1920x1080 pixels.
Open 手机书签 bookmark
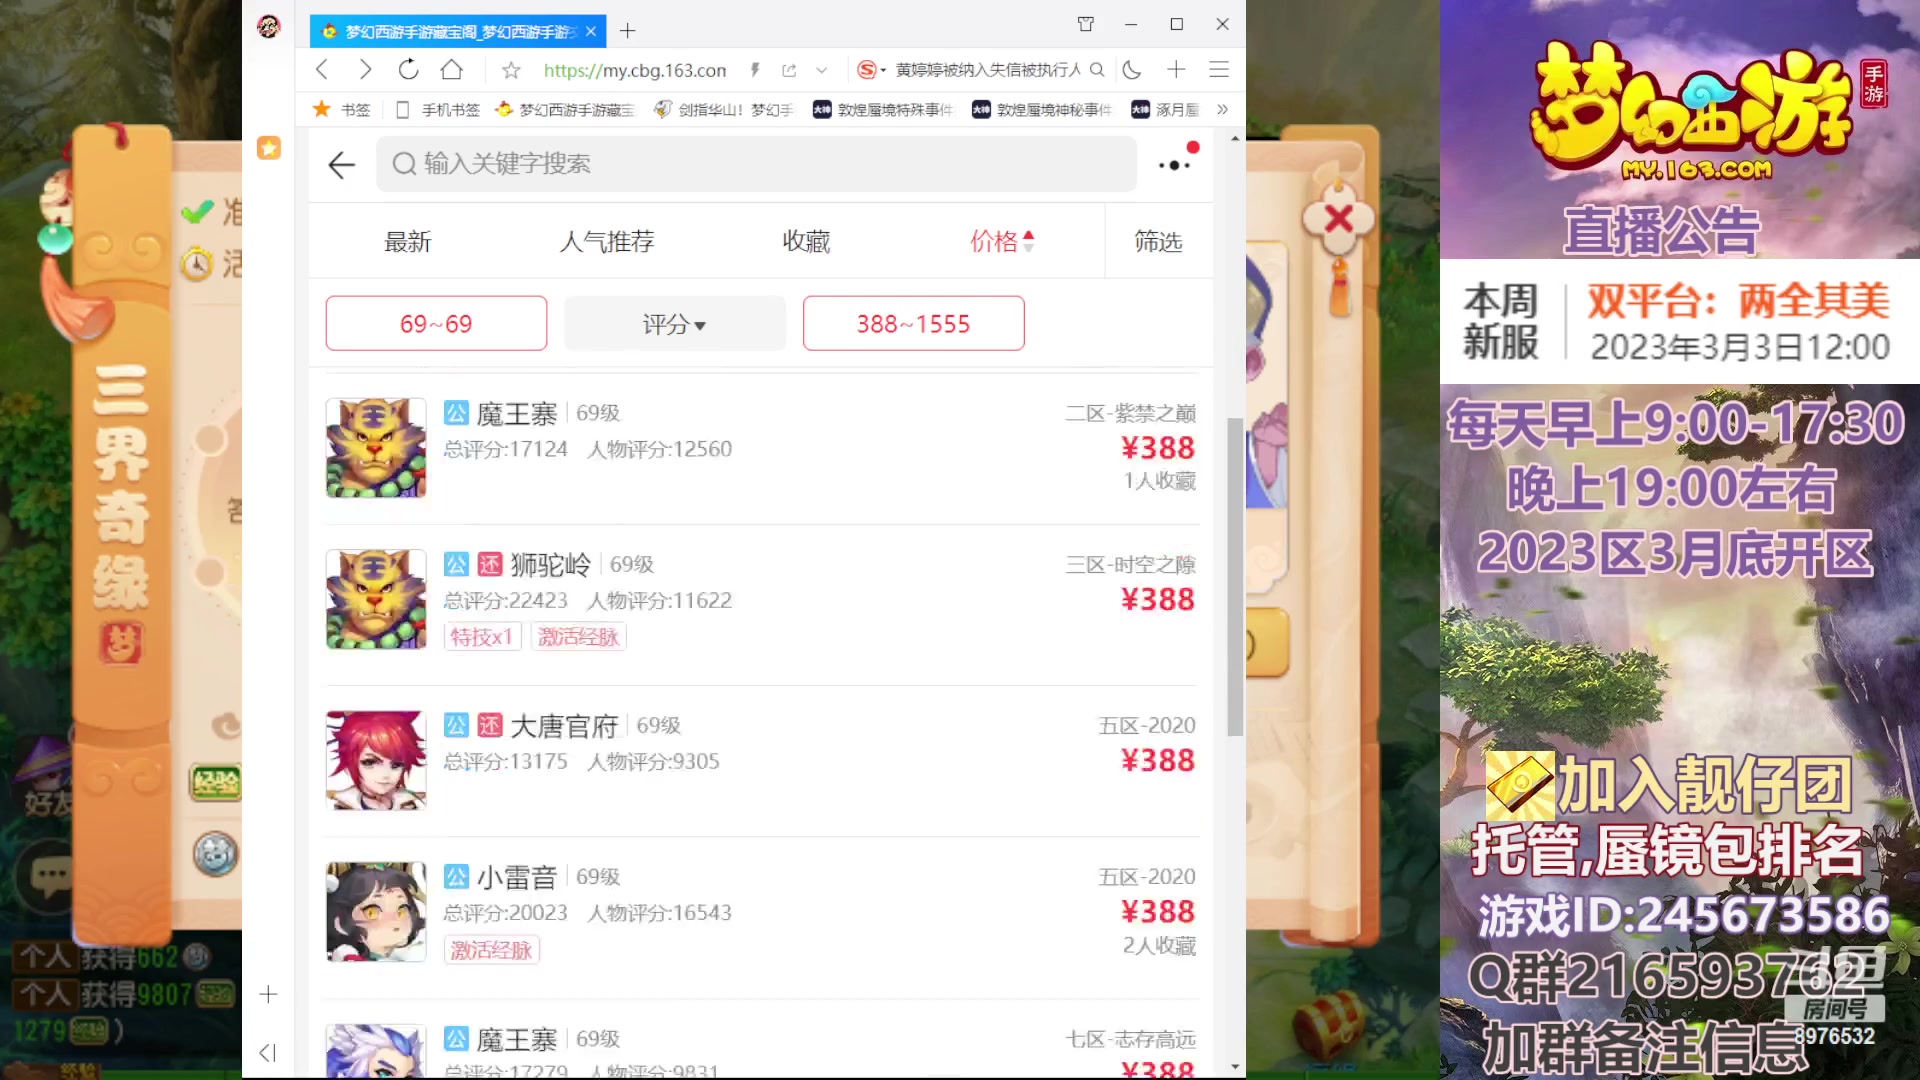(438, 109)
